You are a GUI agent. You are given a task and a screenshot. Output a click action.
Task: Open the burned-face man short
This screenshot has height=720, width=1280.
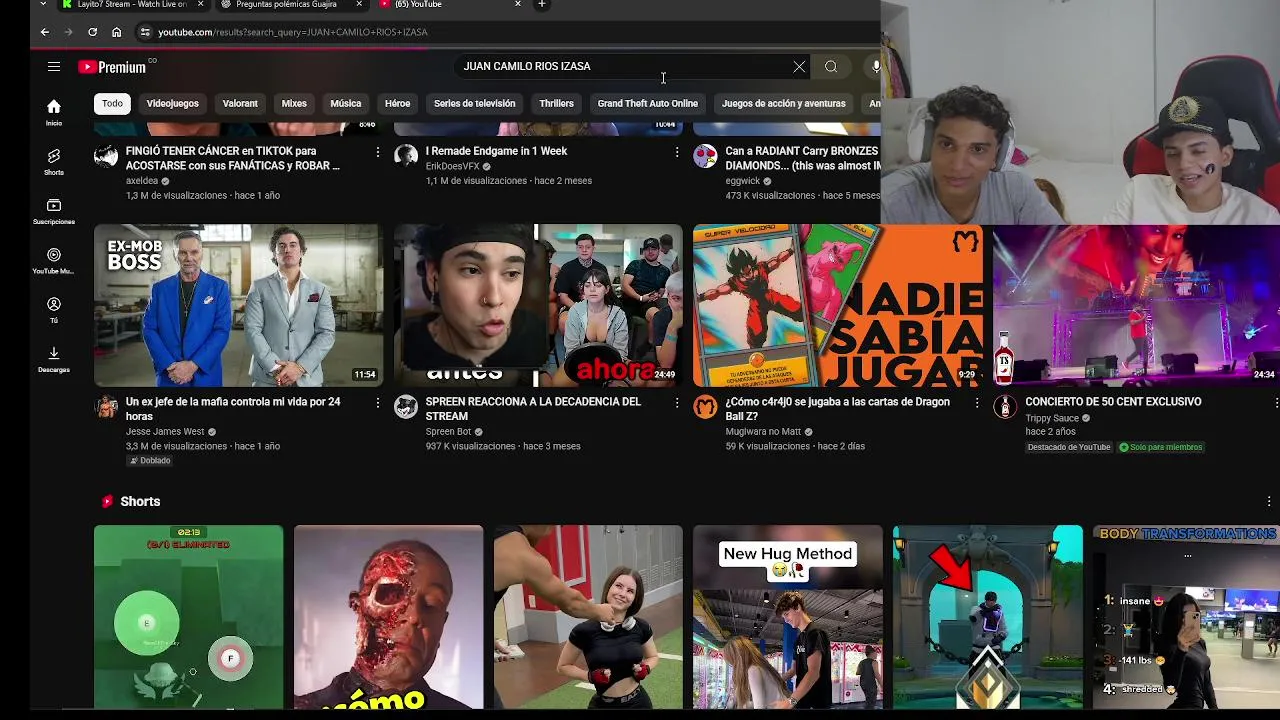[x=389, y=617]
